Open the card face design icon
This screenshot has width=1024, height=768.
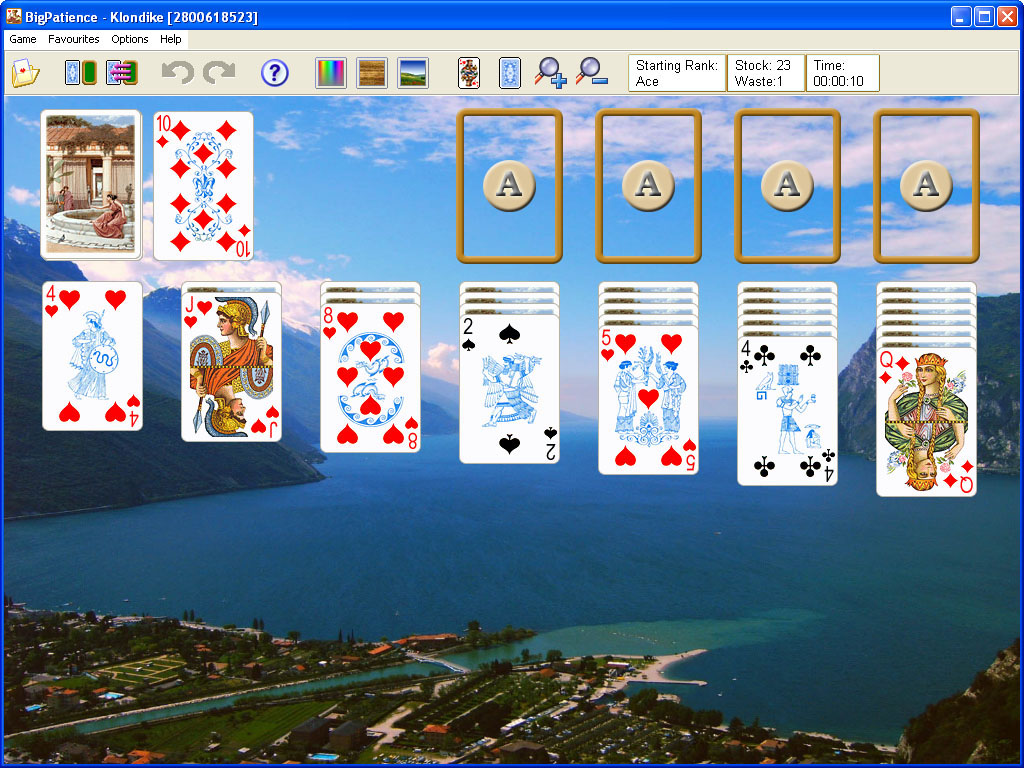coord(468,73)
